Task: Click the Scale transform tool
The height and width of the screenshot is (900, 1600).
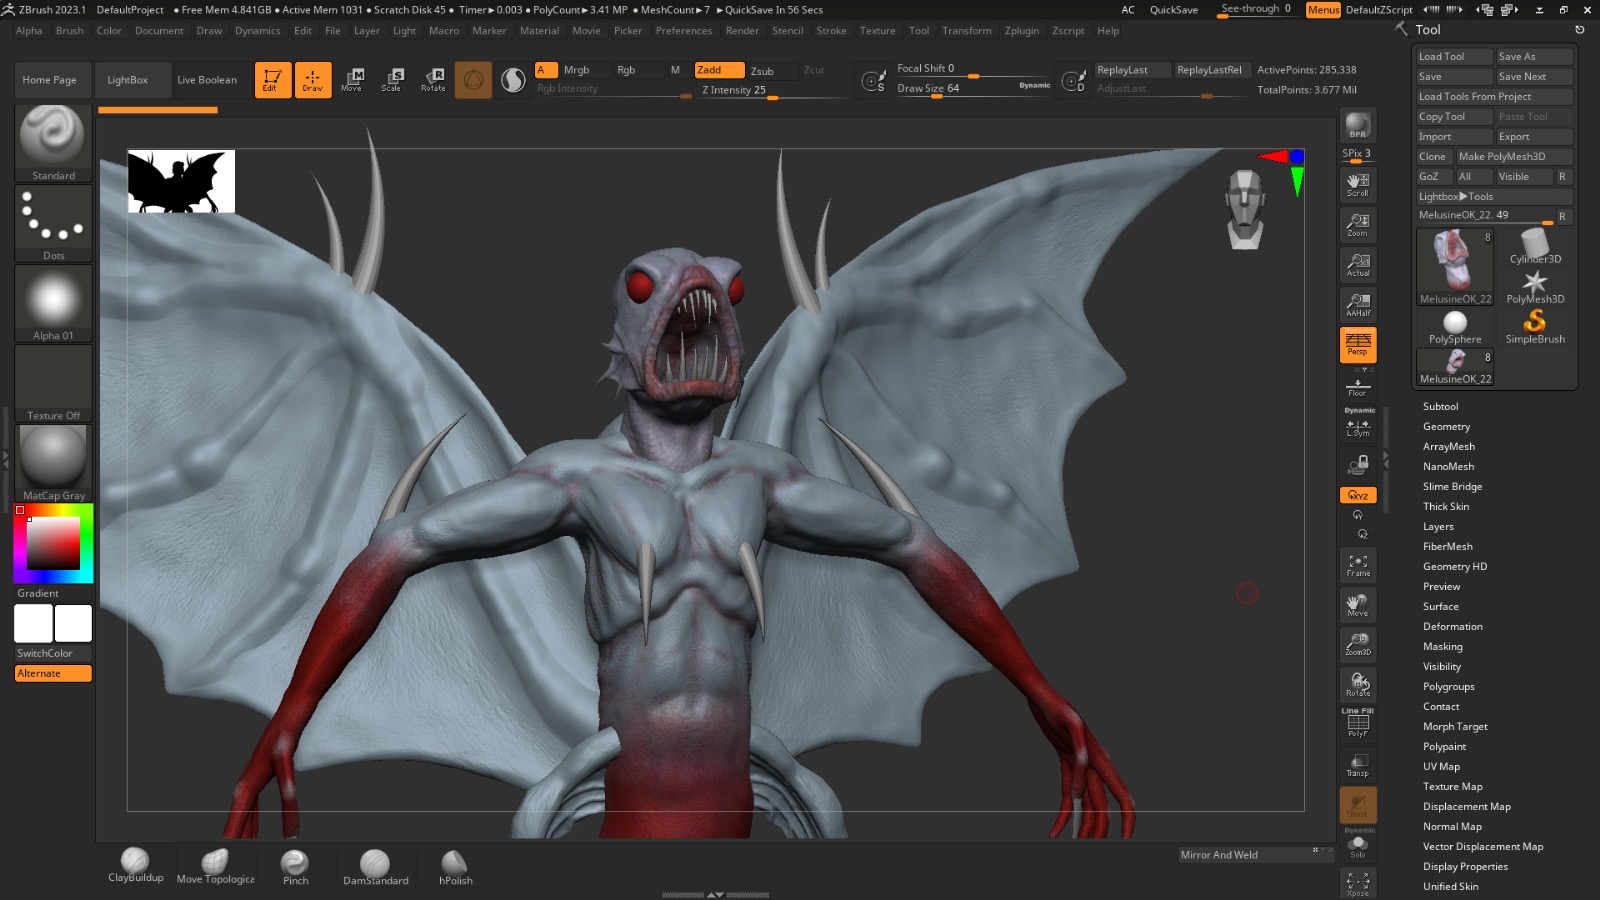Action: (x=391, y=80)
